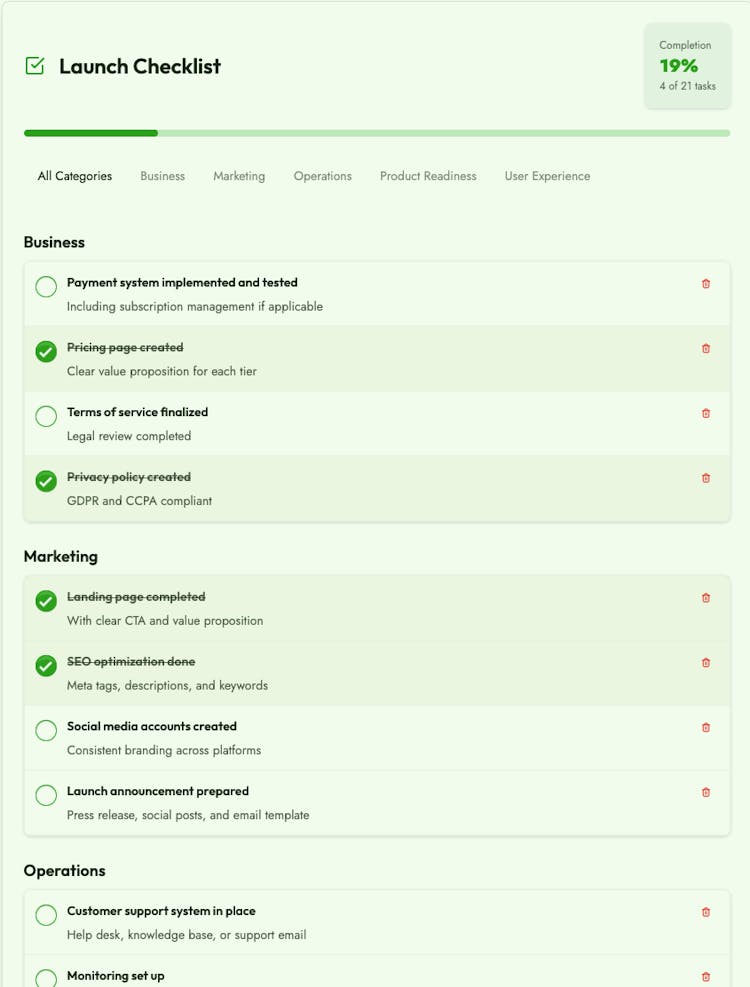
Task: Delete the Payment system implemented task
Action: pyautogui.click(x=705, y=284)
